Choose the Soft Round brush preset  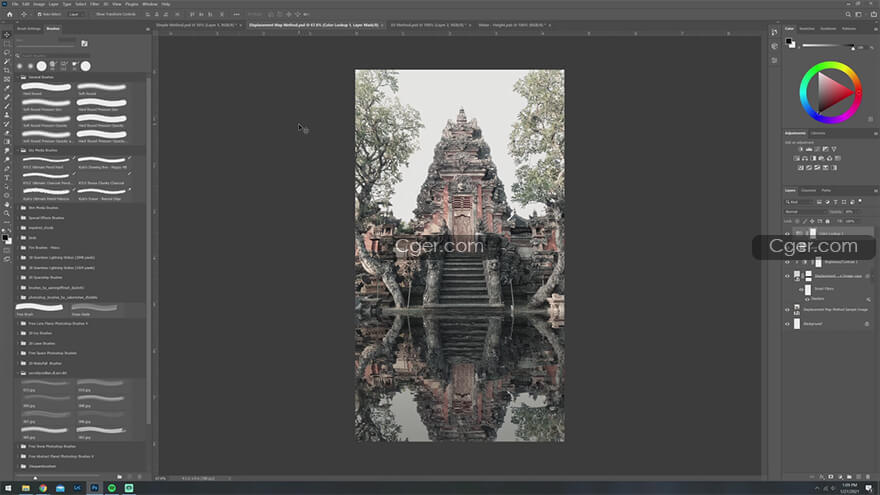tap(101, 88)
